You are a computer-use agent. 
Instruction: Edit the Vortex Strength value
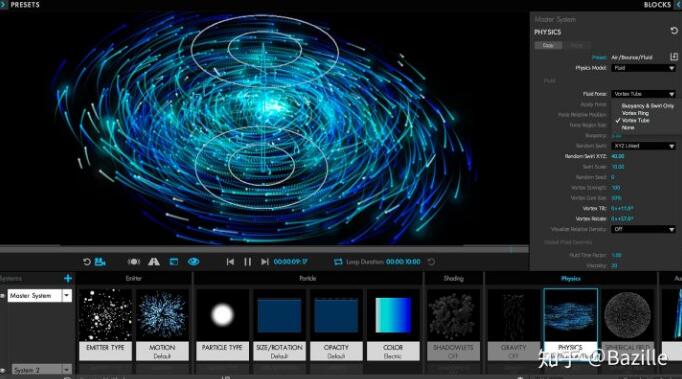pos(616,188)
